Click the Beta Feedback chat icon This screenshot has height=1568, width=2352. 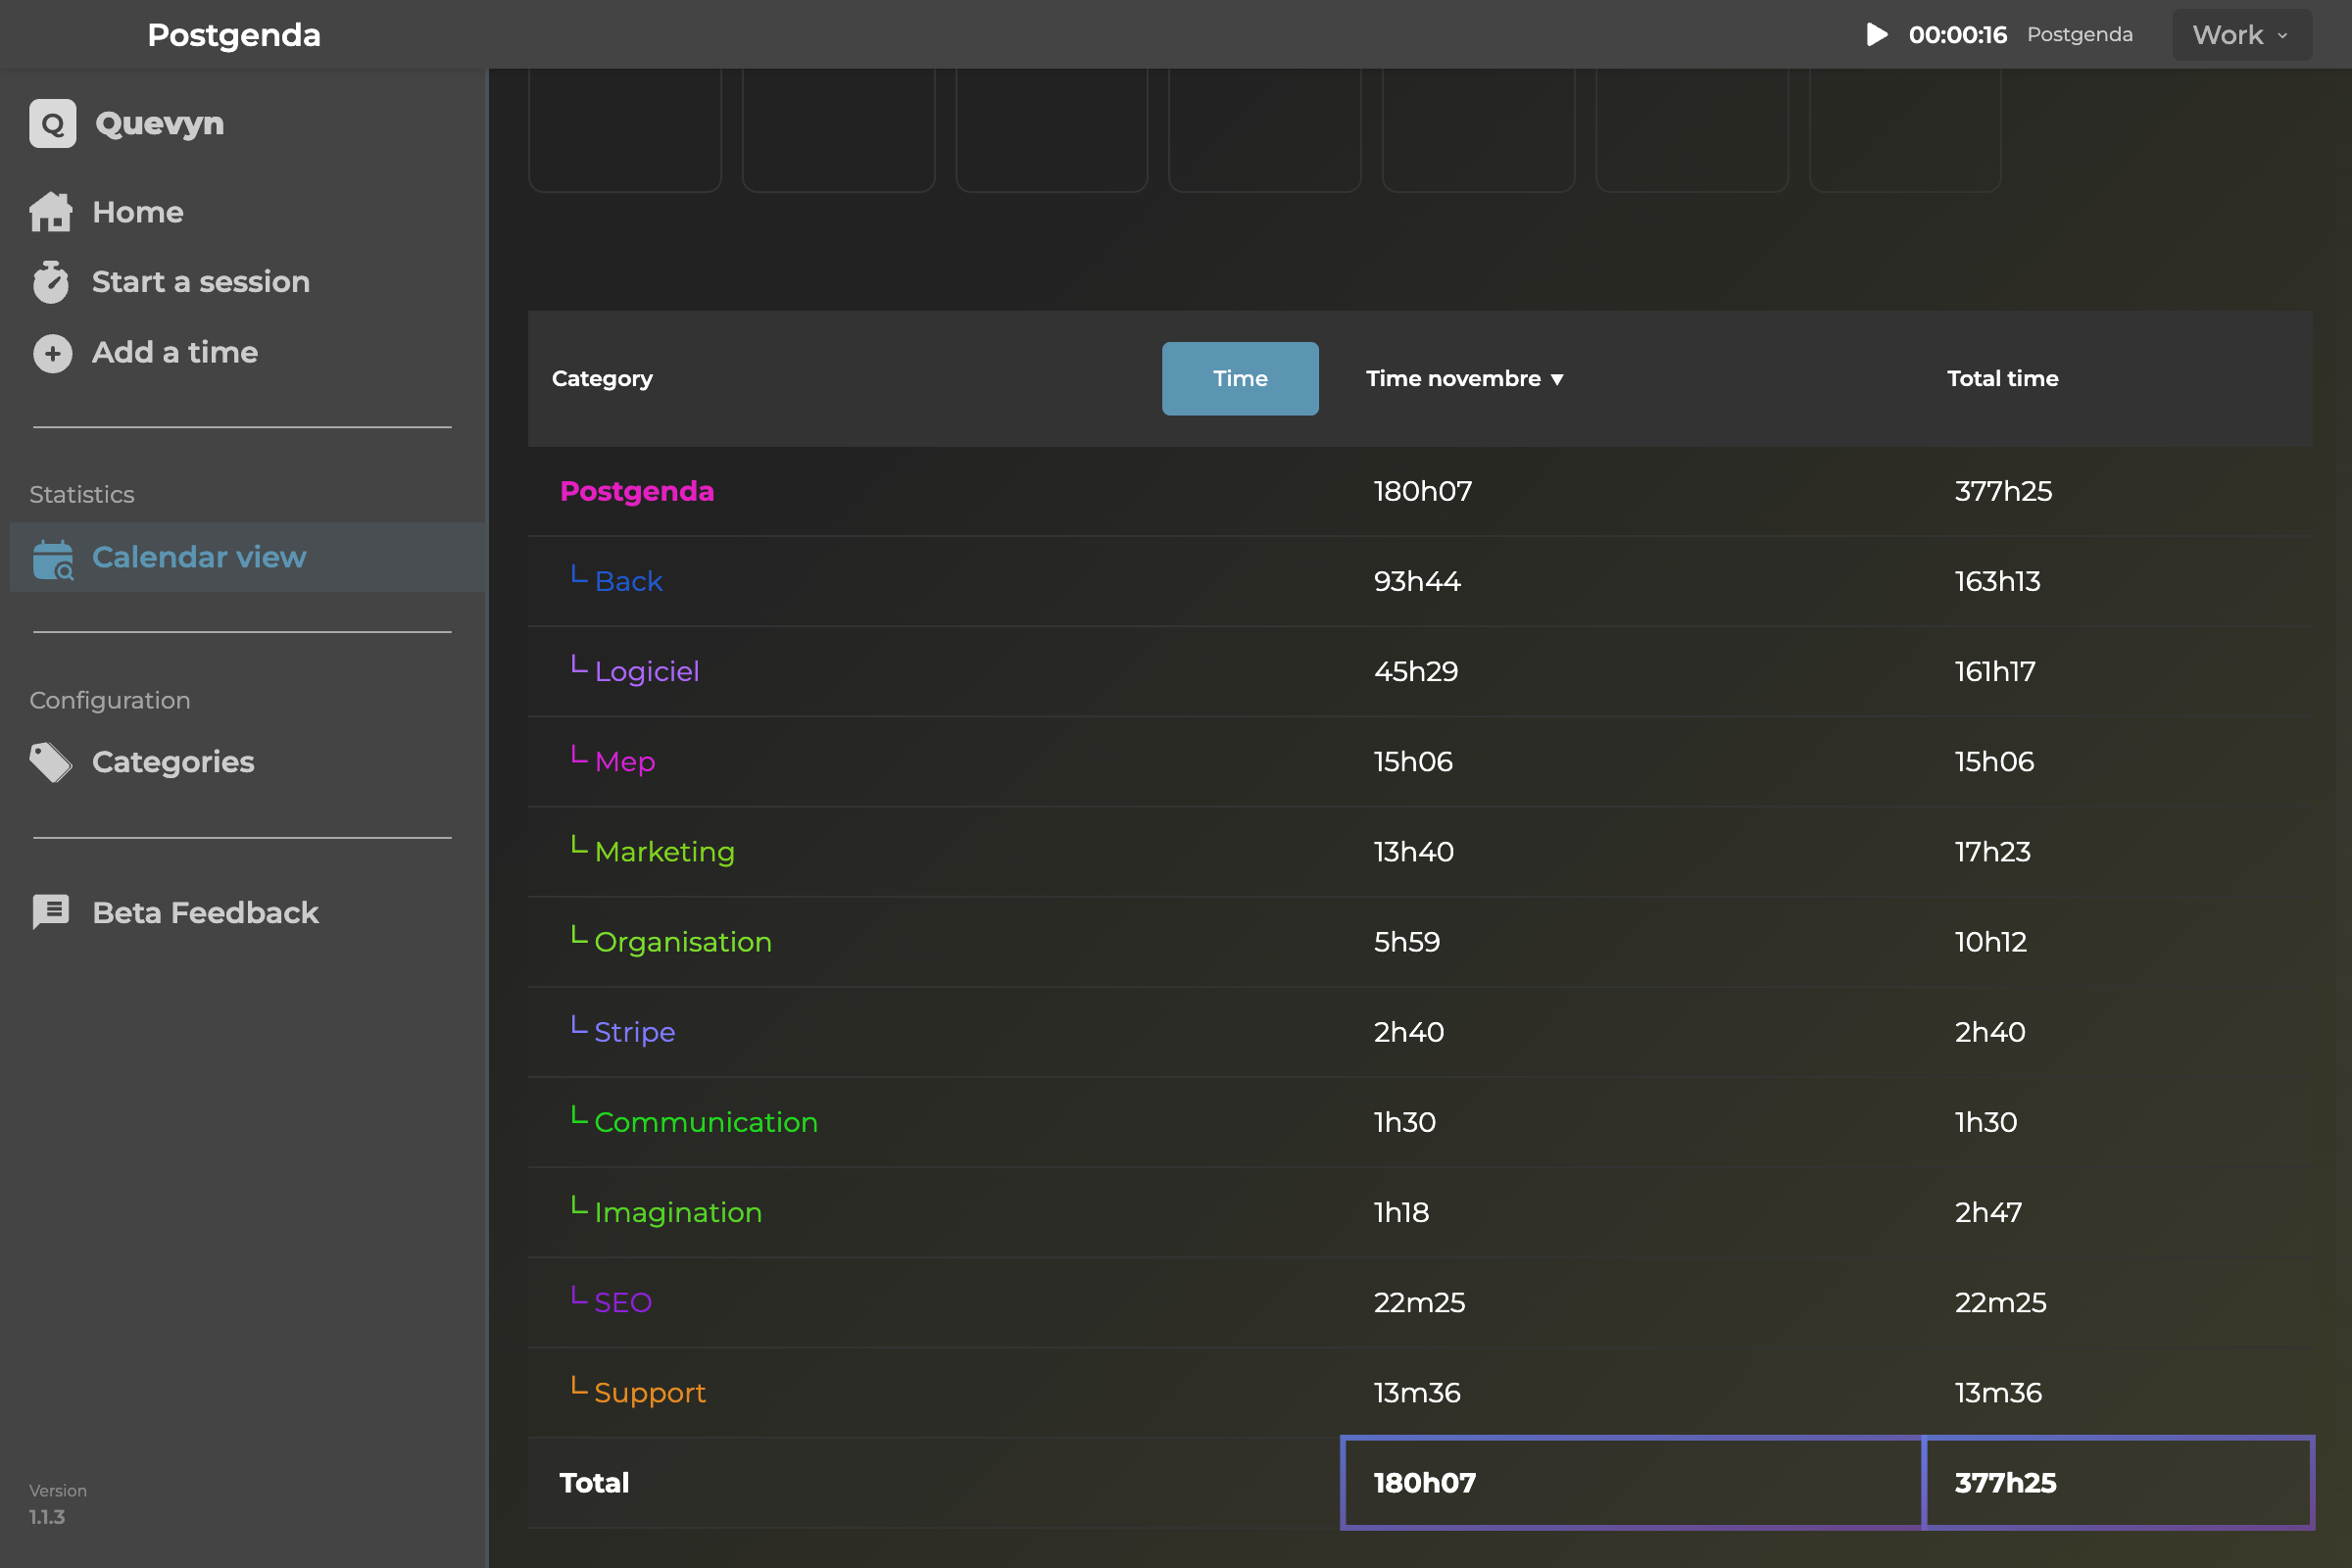pos(51,913)
